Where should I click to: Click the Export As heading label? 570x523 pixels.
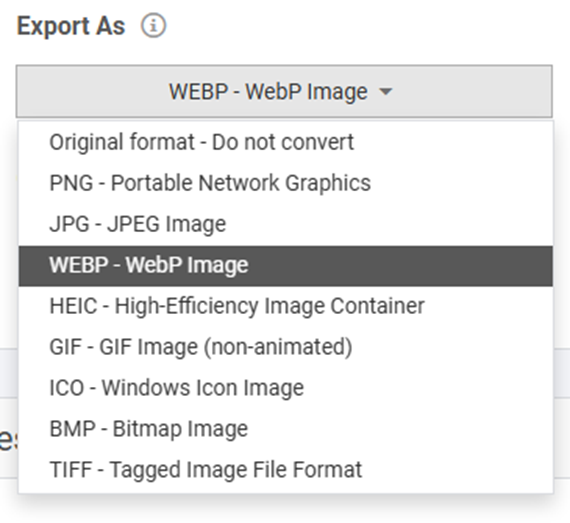(x=71, y=27)
